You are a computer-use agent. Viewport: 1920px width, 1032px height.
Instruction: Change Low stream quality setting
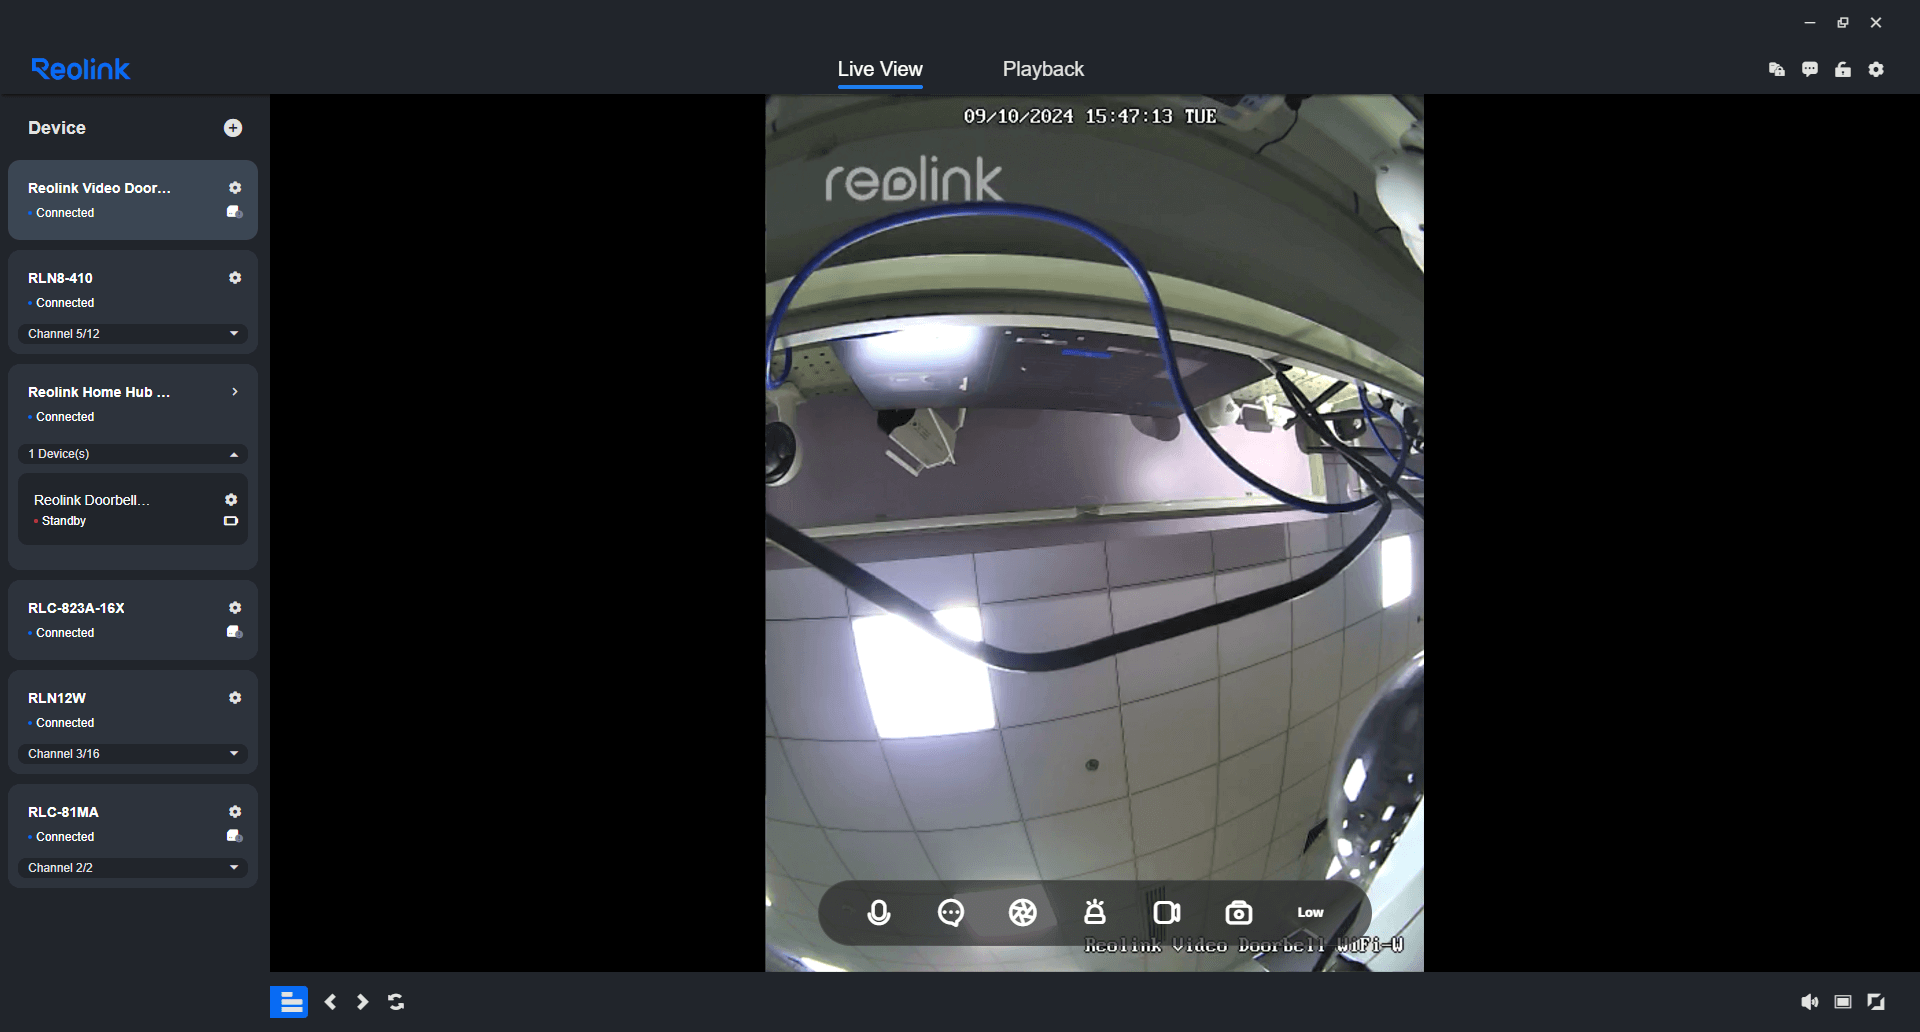(1310, 913)
